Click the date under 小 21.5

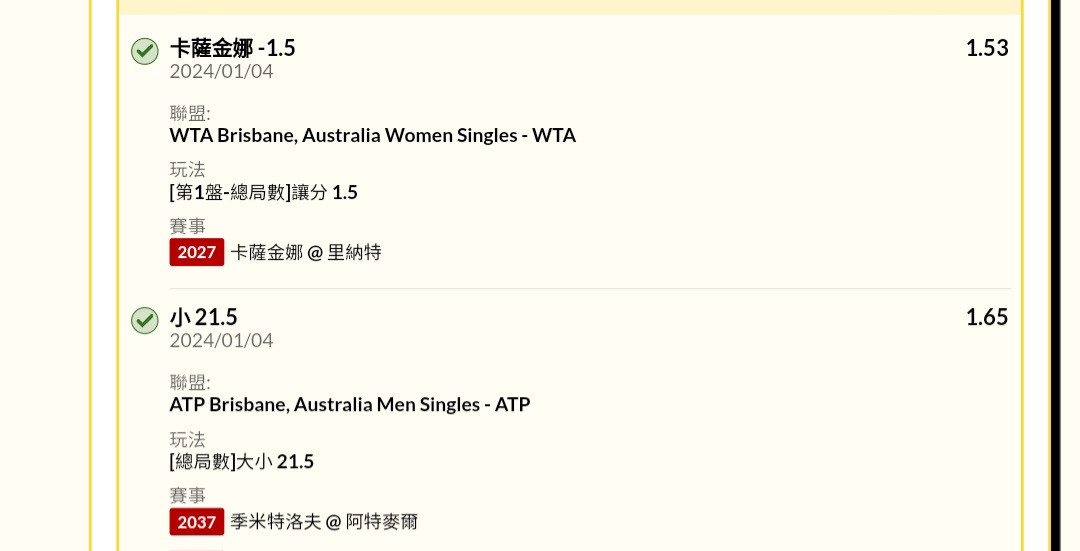(x=221, y=340)
